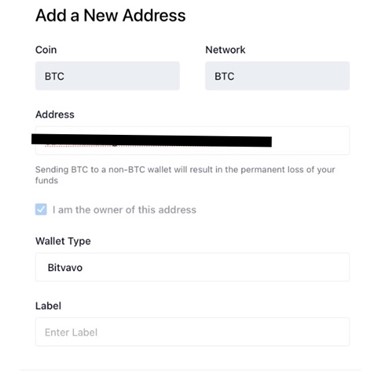The height and width of the screenshot is (377, 387).
Task: Click into the Enter Label input field
Action: click(x=192, y=332)
